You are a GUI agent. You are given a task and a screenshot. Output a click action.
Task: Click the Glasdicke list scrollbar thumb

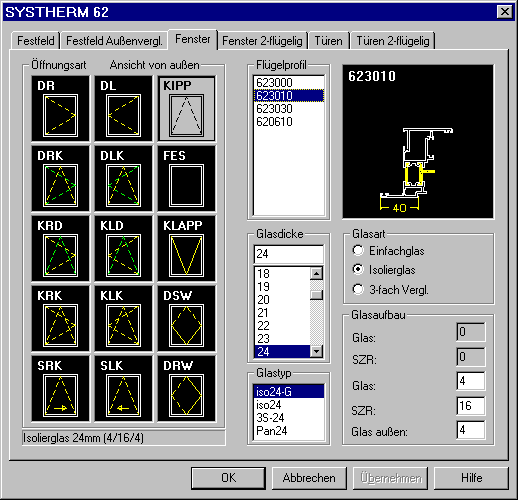coord(316,295)
